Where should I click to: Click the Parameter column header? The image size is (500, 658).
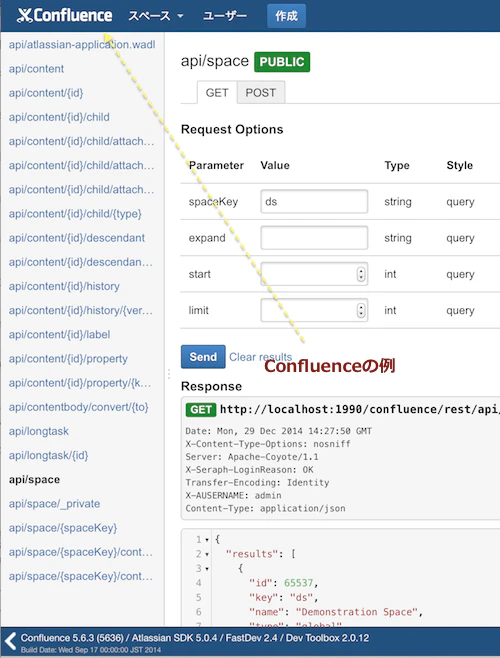click(x=216, y=165)
